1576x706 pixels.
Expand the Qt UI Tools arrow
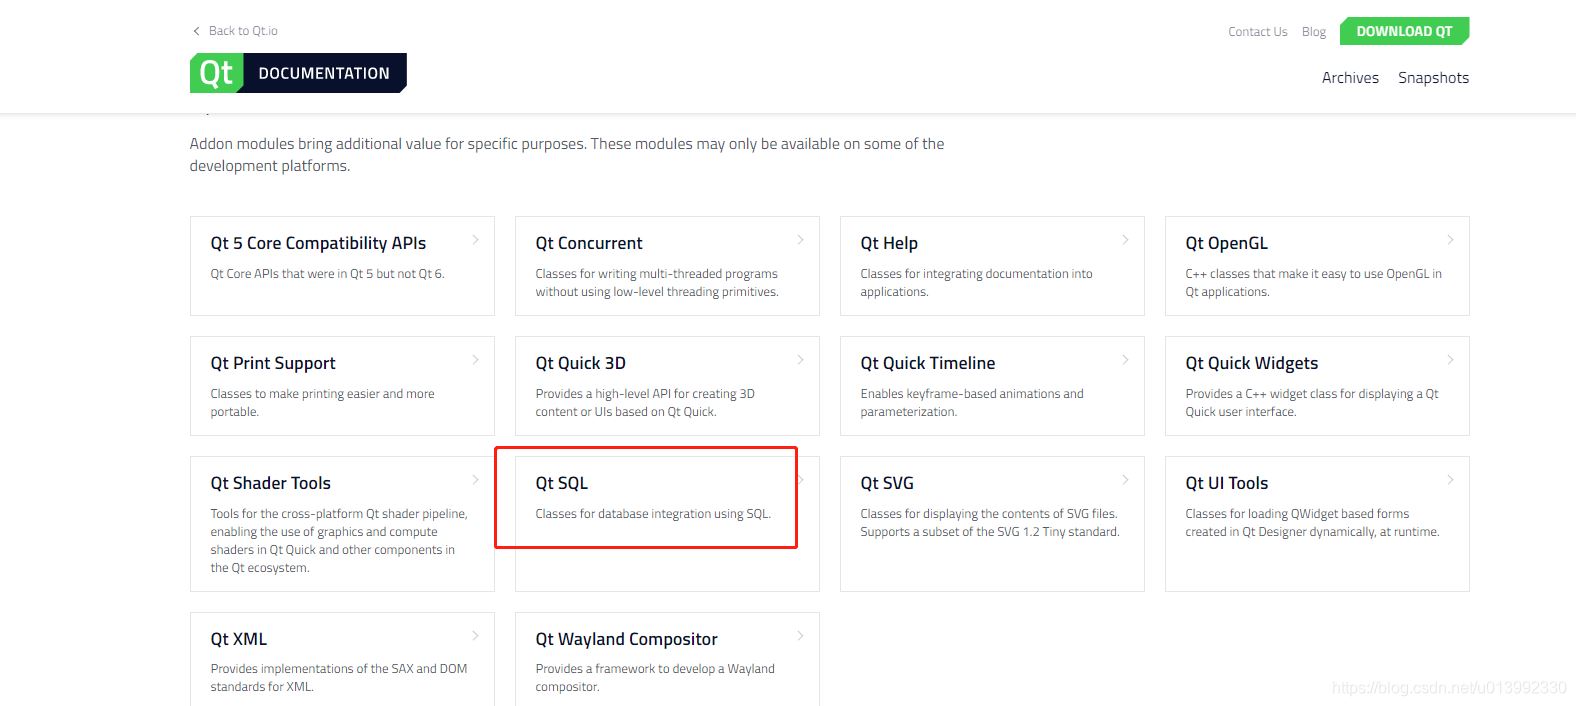tap(1450, 480)
